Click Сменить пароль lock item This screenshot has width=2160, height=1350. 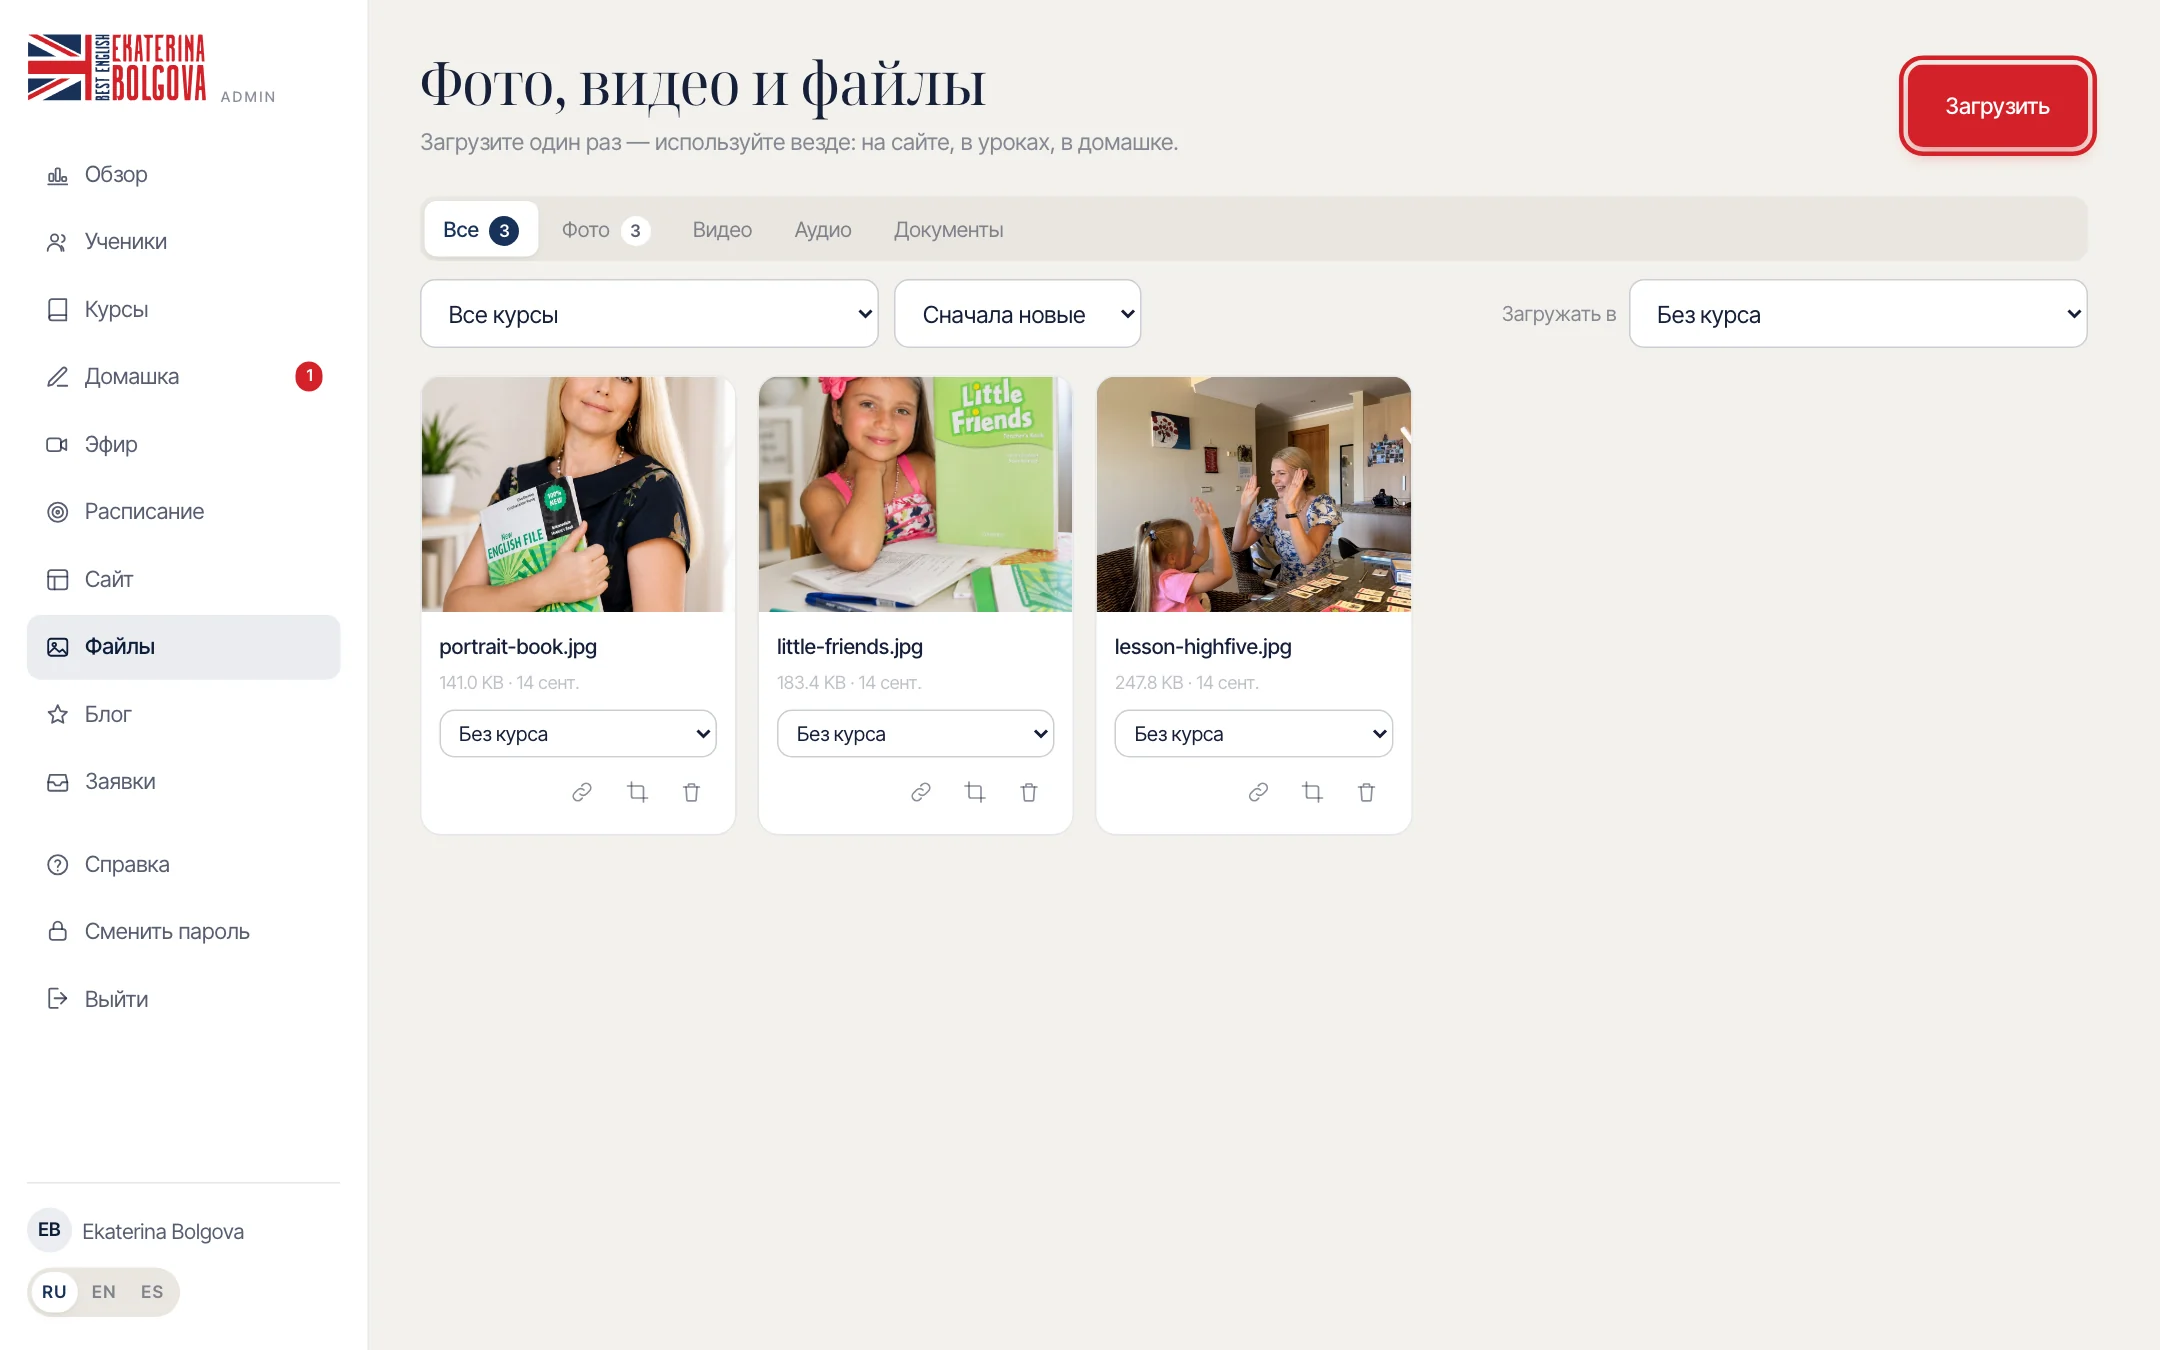(x=183, y=932)
